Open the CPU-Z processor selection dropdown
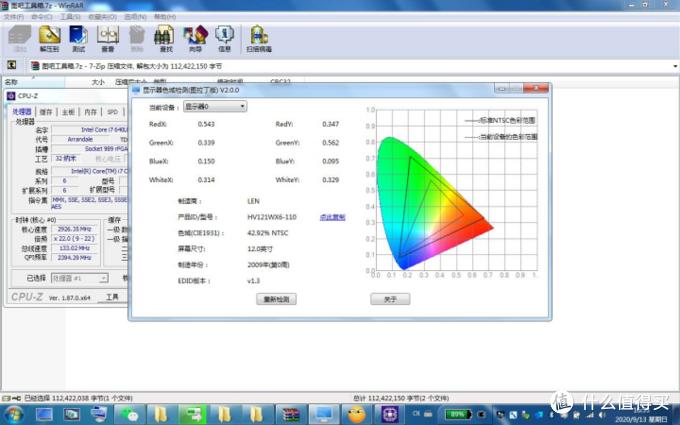This screenshot has width=680, height=425. click(x=79, y=278)
